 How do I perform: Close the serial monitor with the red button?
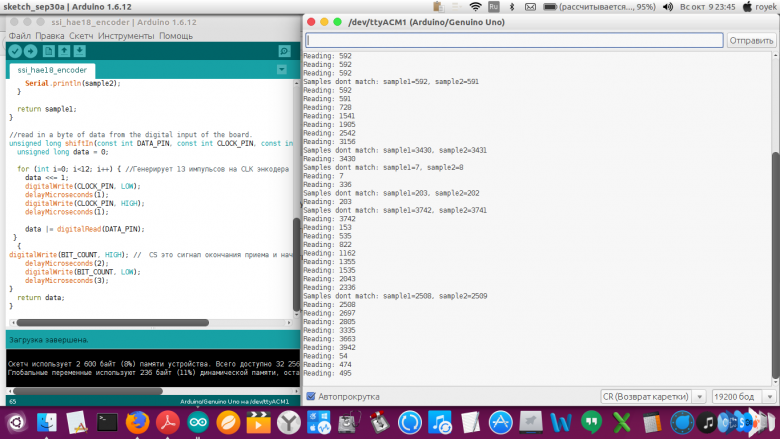pyautogui.click(x=311, y=22)
